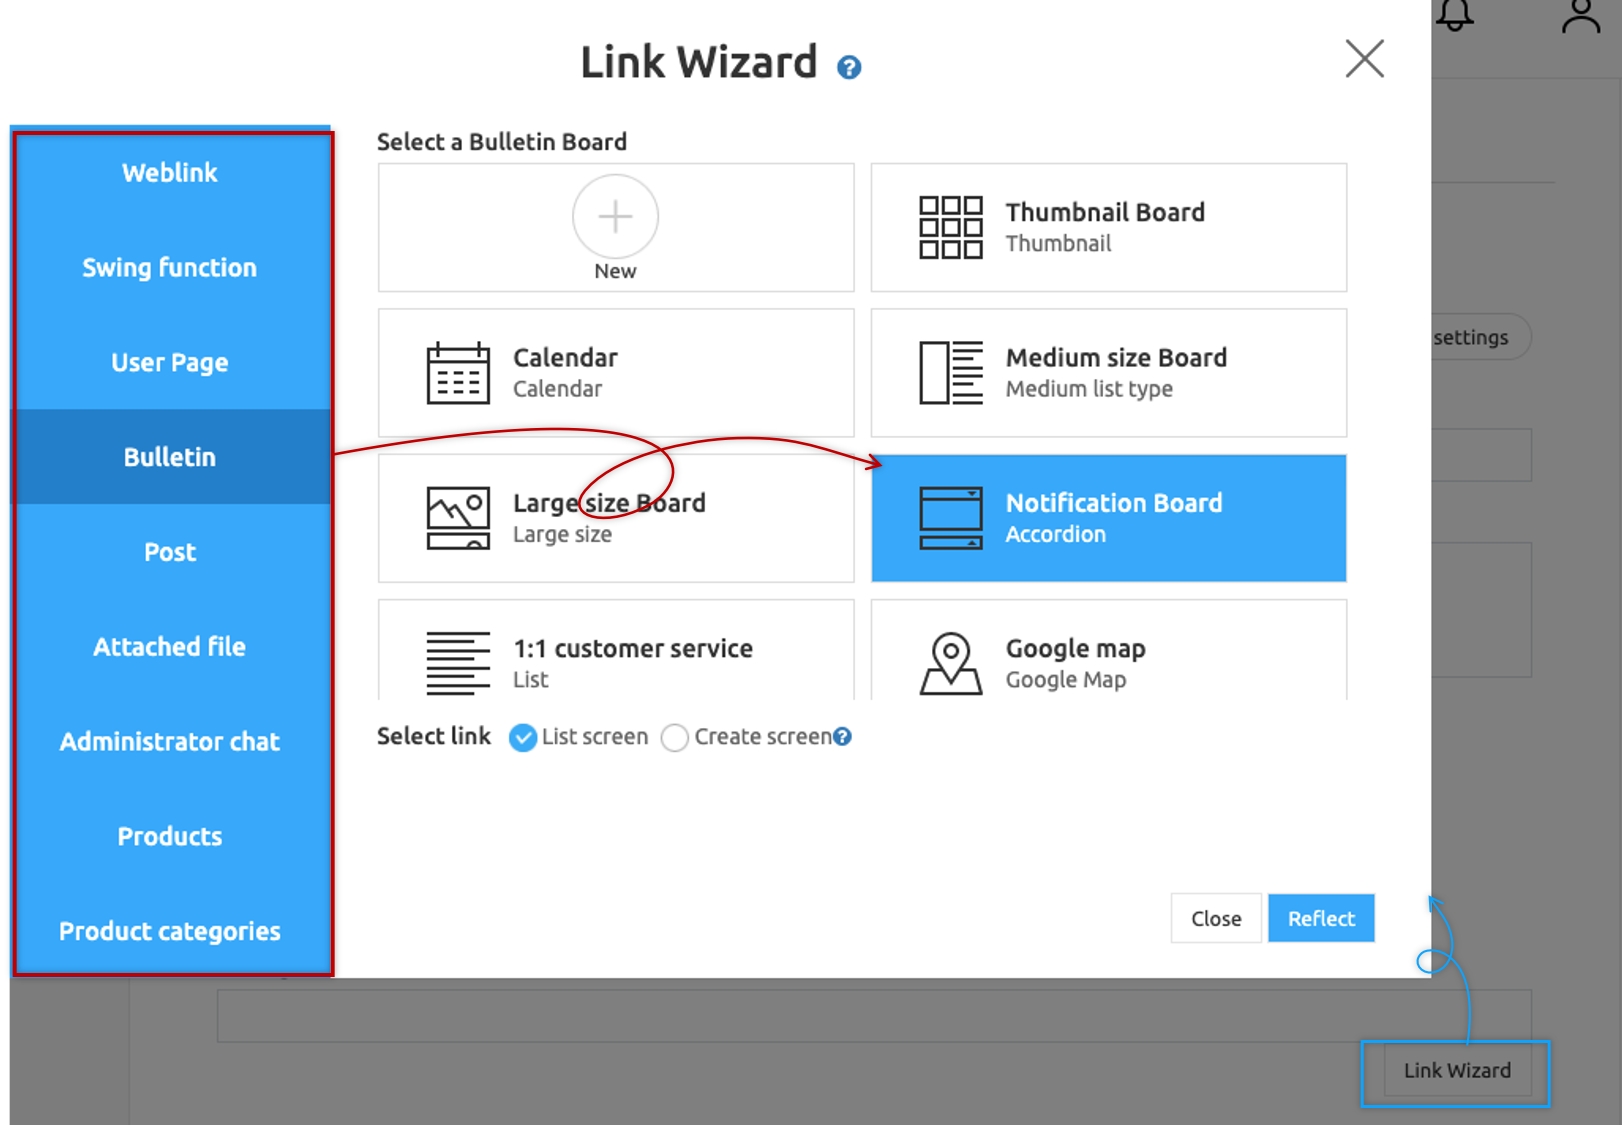Go to the Product categories tab
Image resolution: width=1622 pixels, height=1125 pixels.
click(x=170, y=931)
